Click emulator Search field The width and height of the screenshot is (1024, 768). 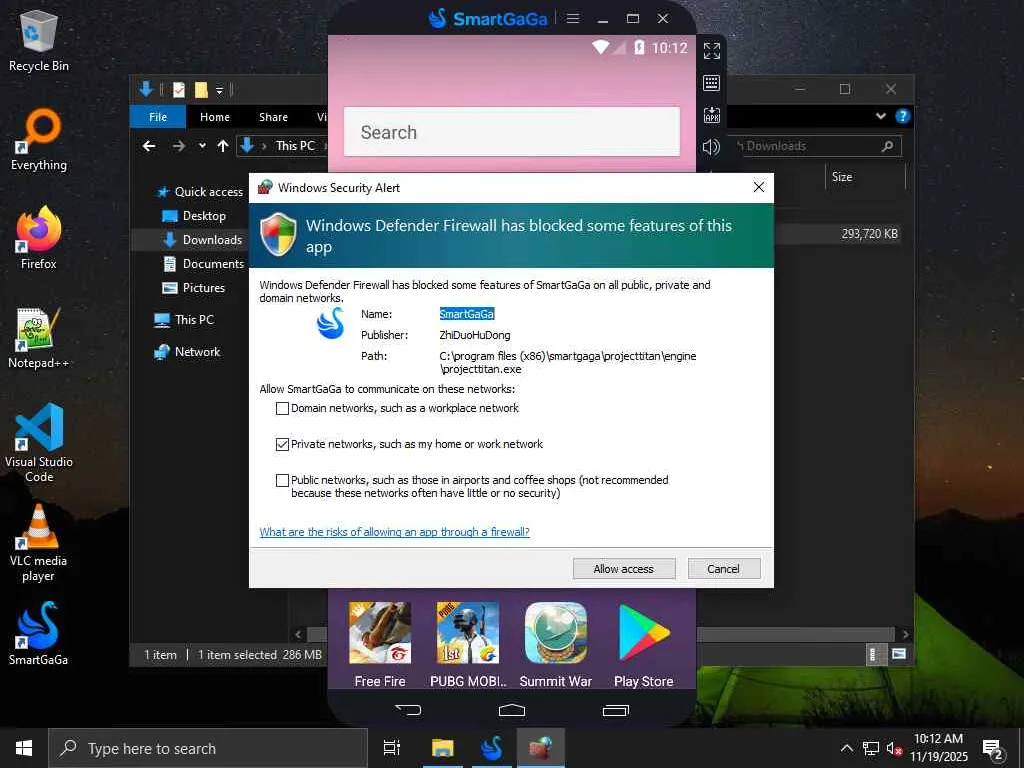[511, 132]
